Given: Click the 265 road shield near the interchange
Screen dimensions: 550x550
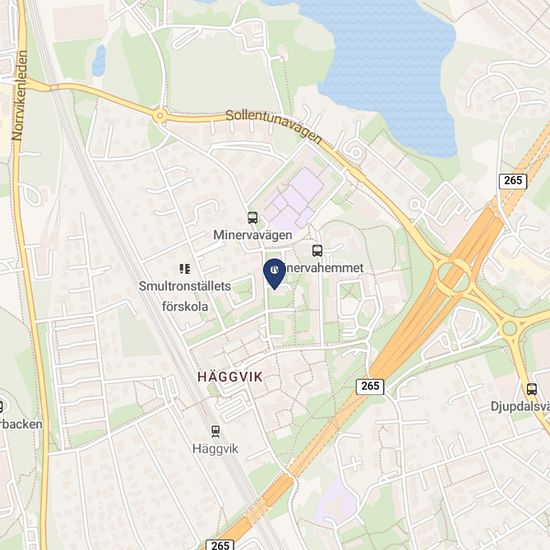Looking at the screenshot, I should [513, 181].
